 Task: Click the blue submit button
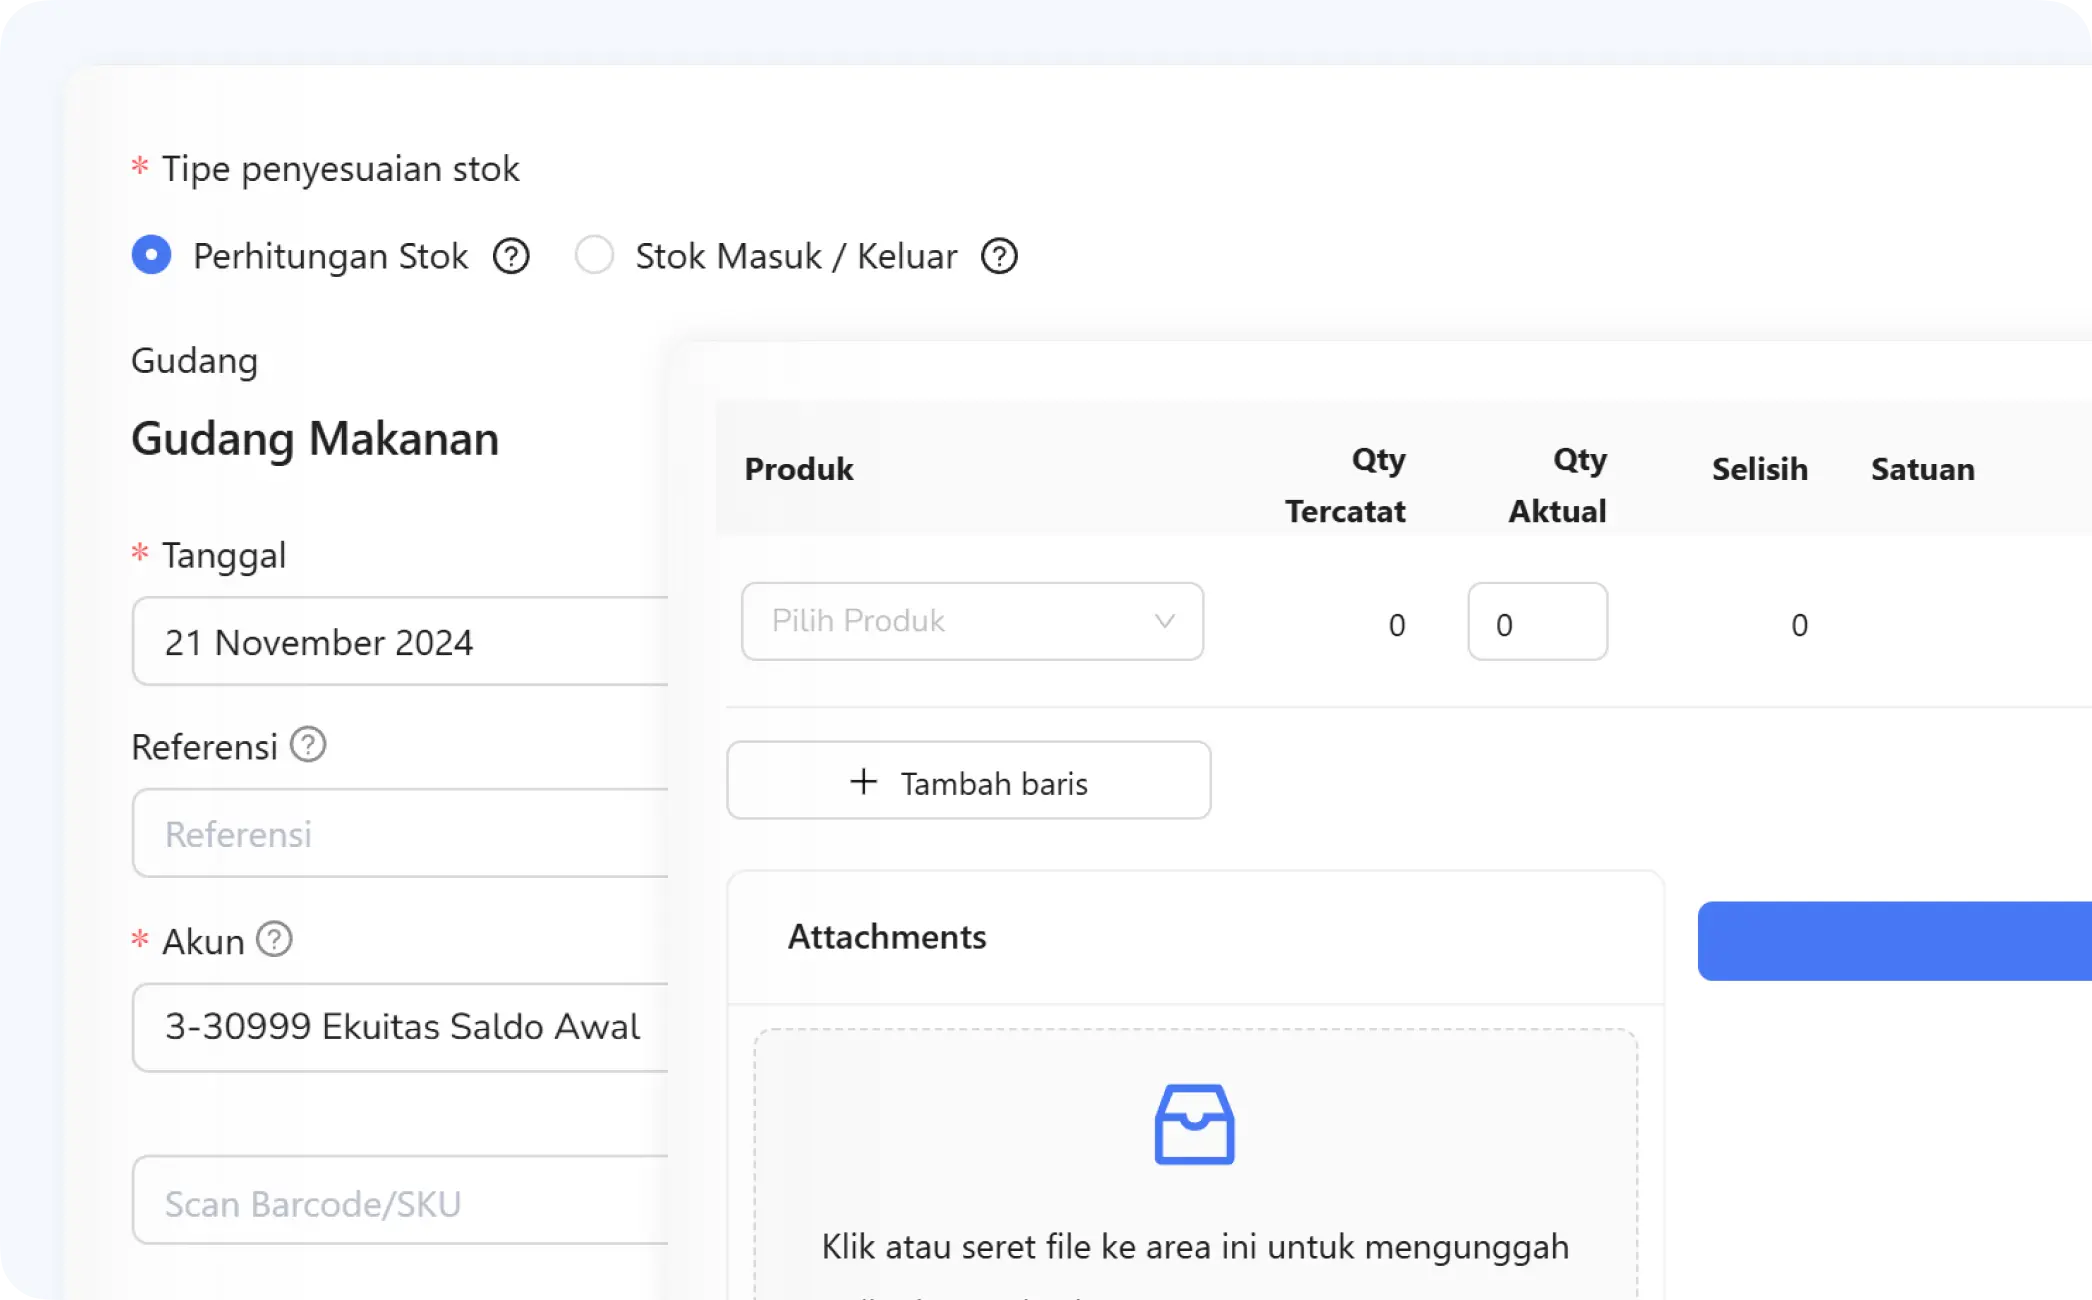1895,941
